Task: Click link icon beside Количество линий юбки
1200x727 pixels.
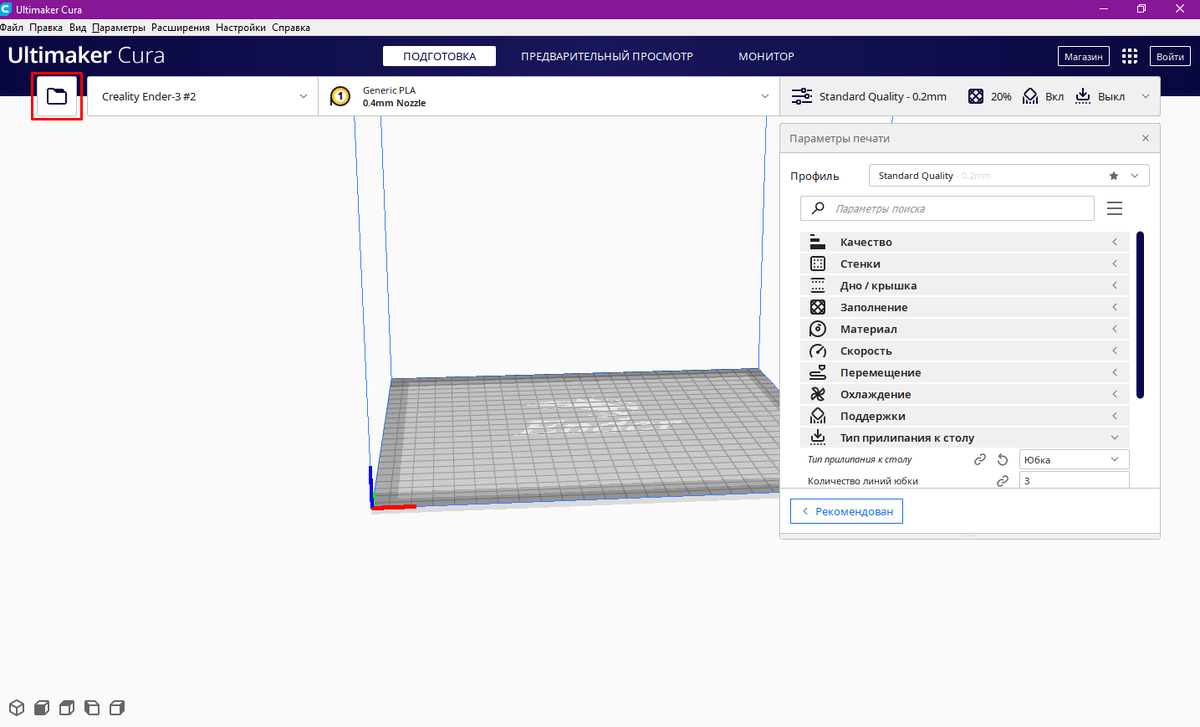Action: [x=1002, y=481]
